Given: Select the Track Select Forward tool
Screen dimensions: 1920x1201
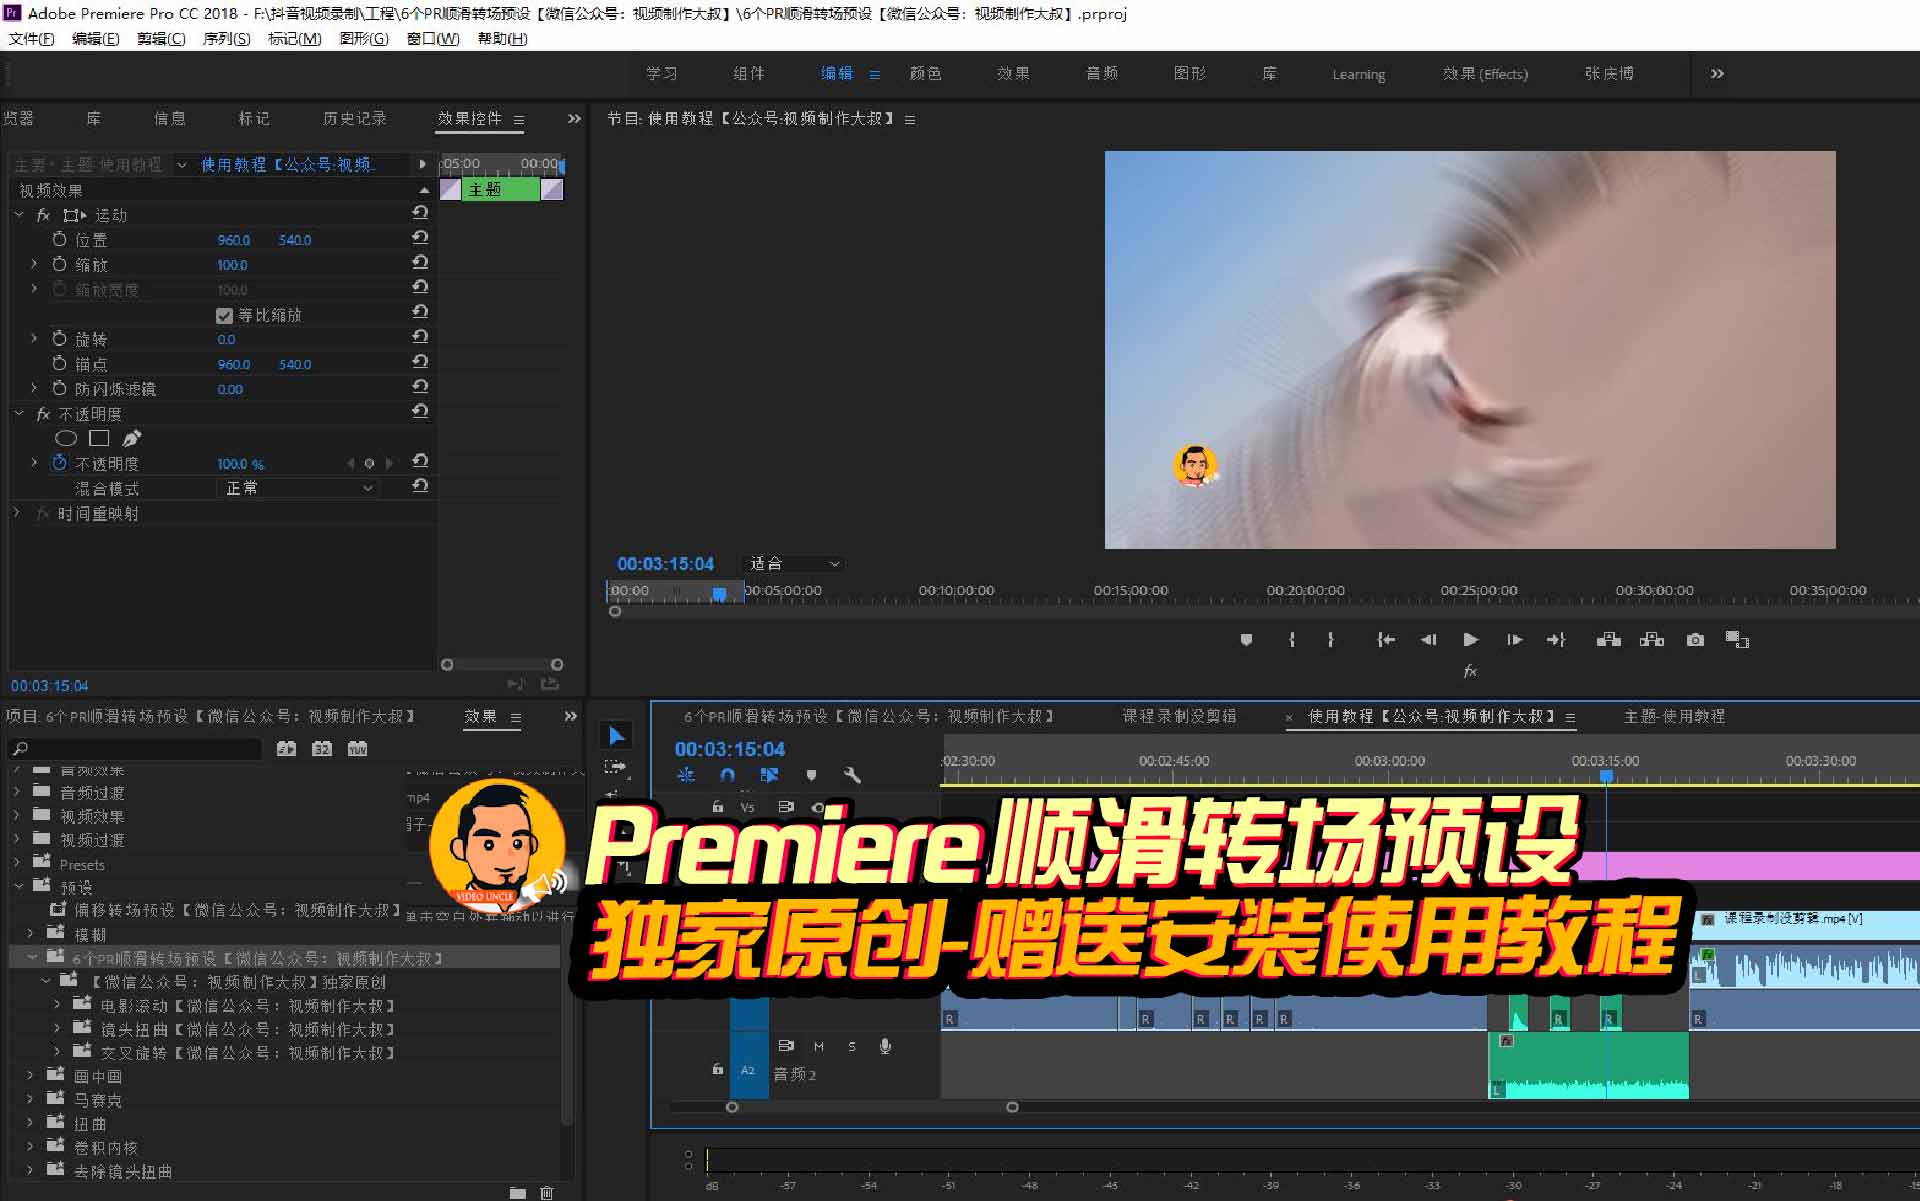Looking at the screenshot, I should point(615,767).
